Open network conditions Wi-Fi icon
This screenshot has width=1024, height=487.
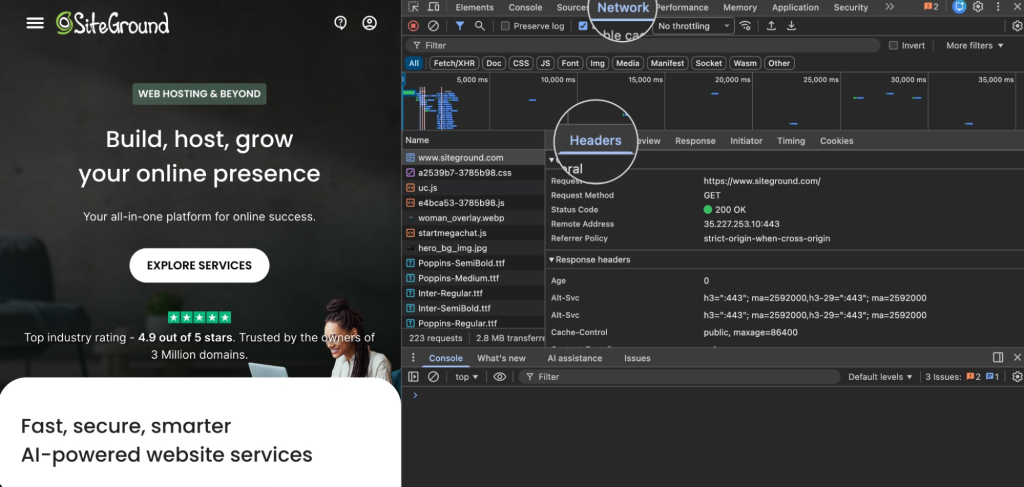point(745,26)
